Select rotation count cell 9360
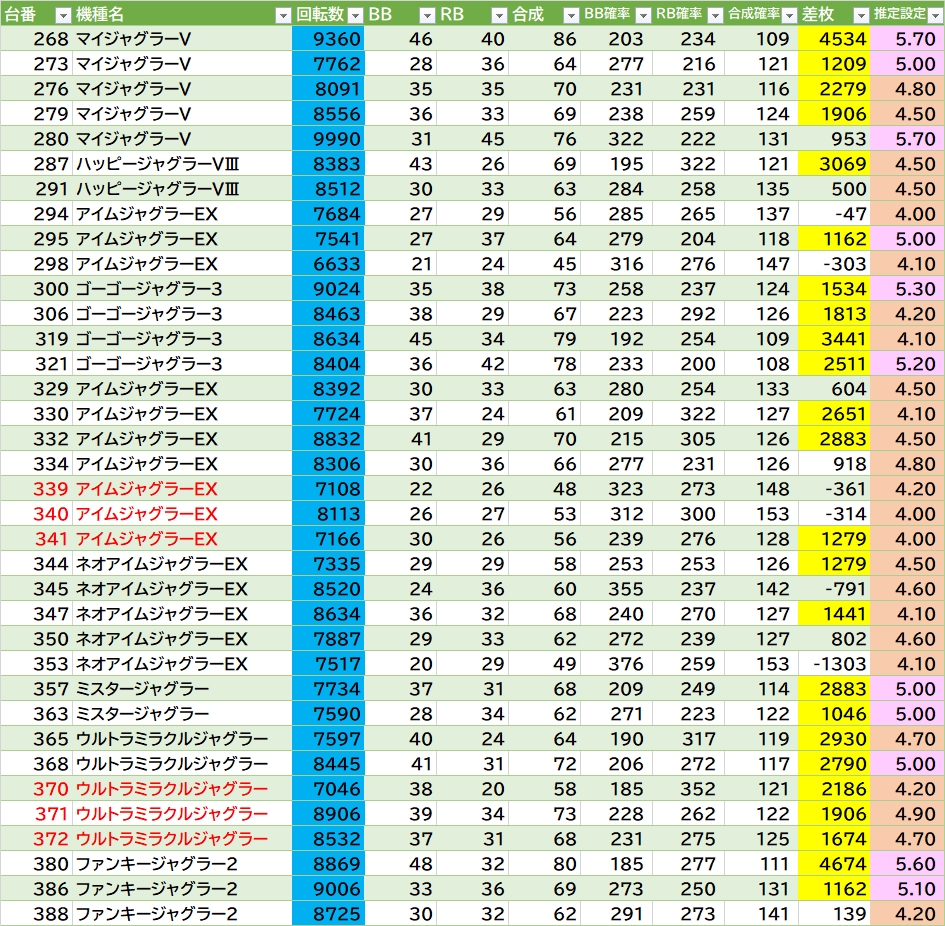The width and height of the screenshot is (945, 926). click(x=328, y=39)
